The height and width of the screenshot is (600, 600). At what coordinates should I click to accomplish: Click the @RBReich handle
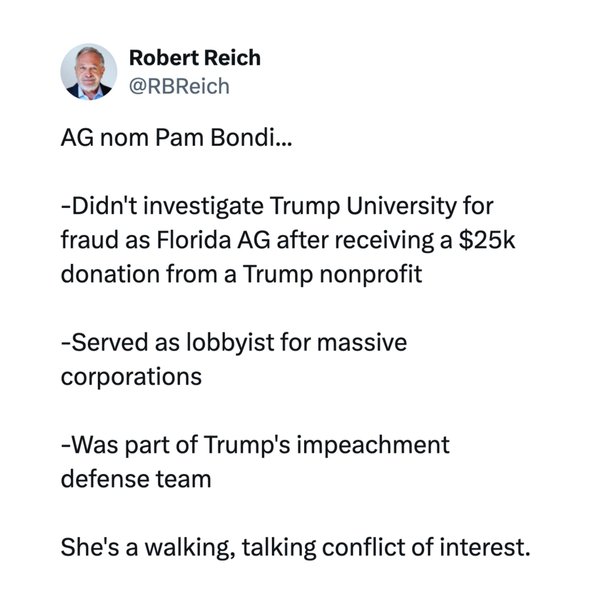(179, 86)
